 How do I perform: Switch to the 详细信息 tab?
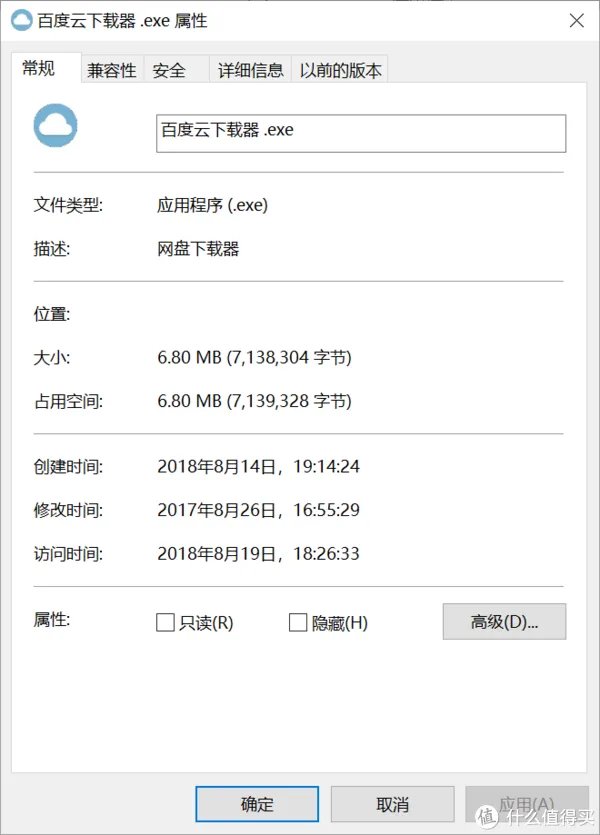point(250,70)
